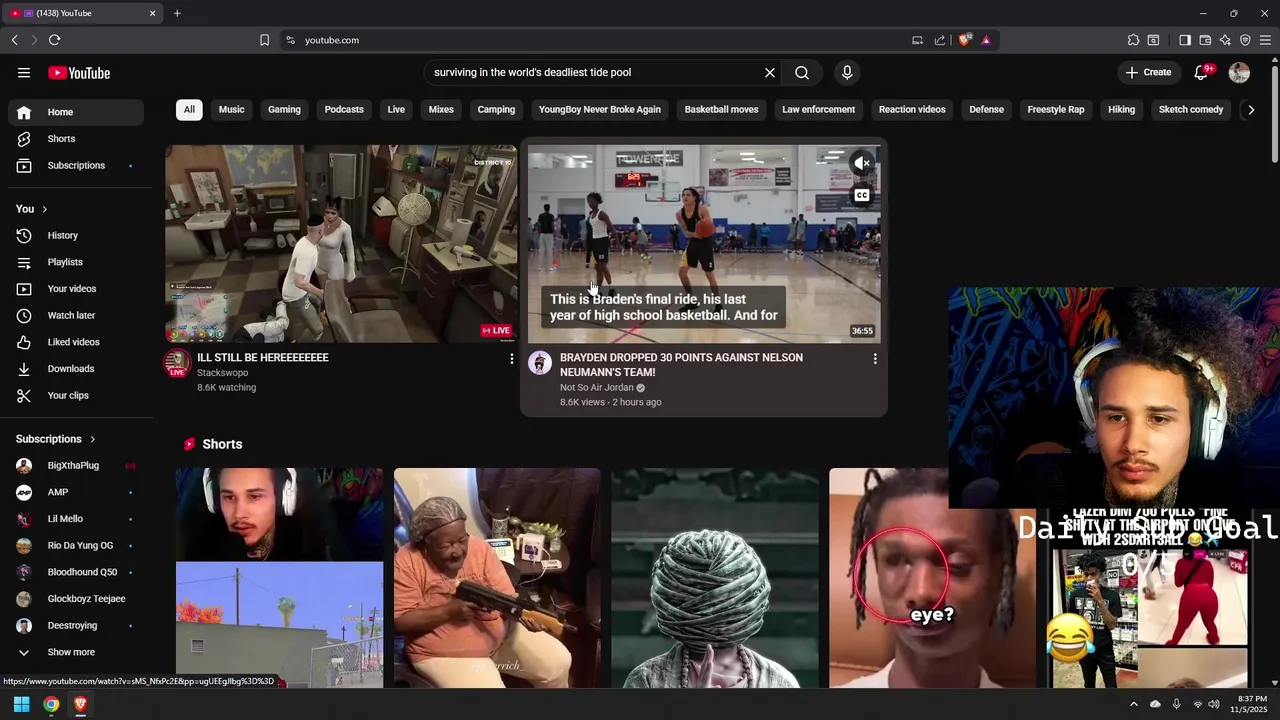Toggle the browser sidebar panel
This screenshot has height=720, width=1280.
pos(1185,40)
